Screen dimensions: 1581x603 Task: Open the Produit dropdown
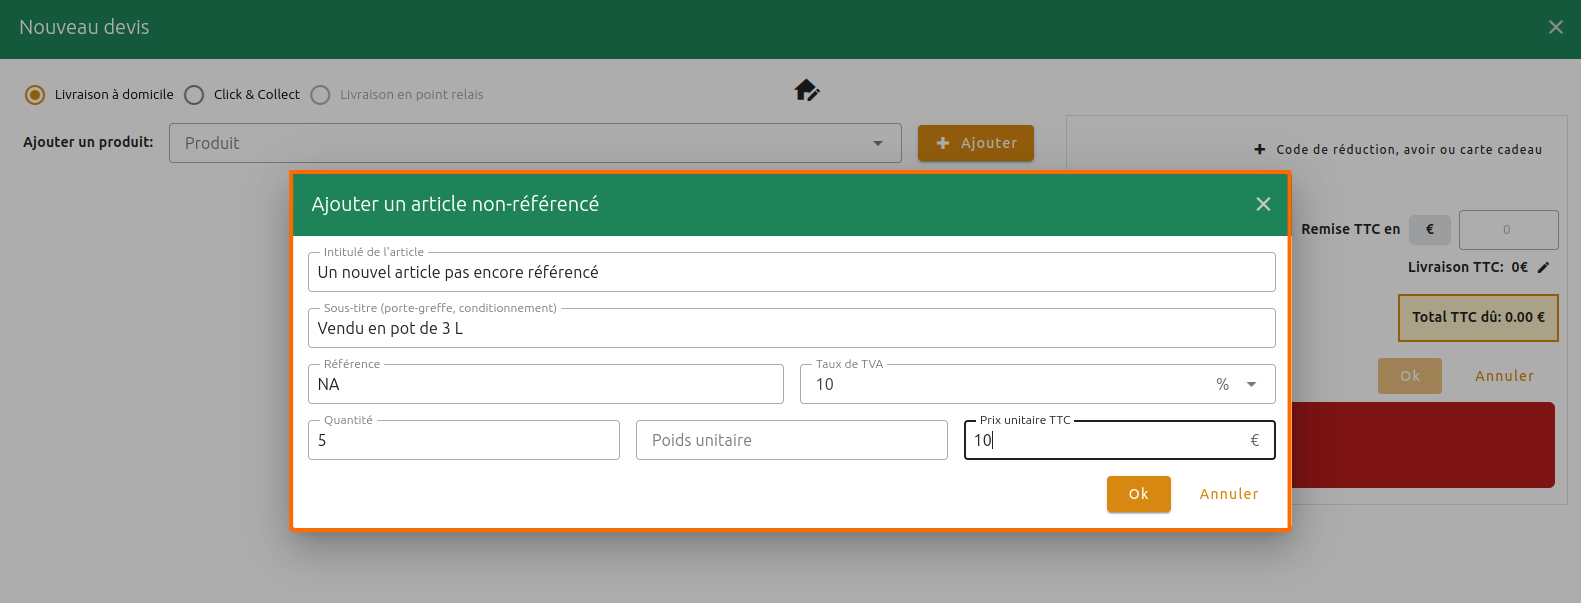[535, 143]
